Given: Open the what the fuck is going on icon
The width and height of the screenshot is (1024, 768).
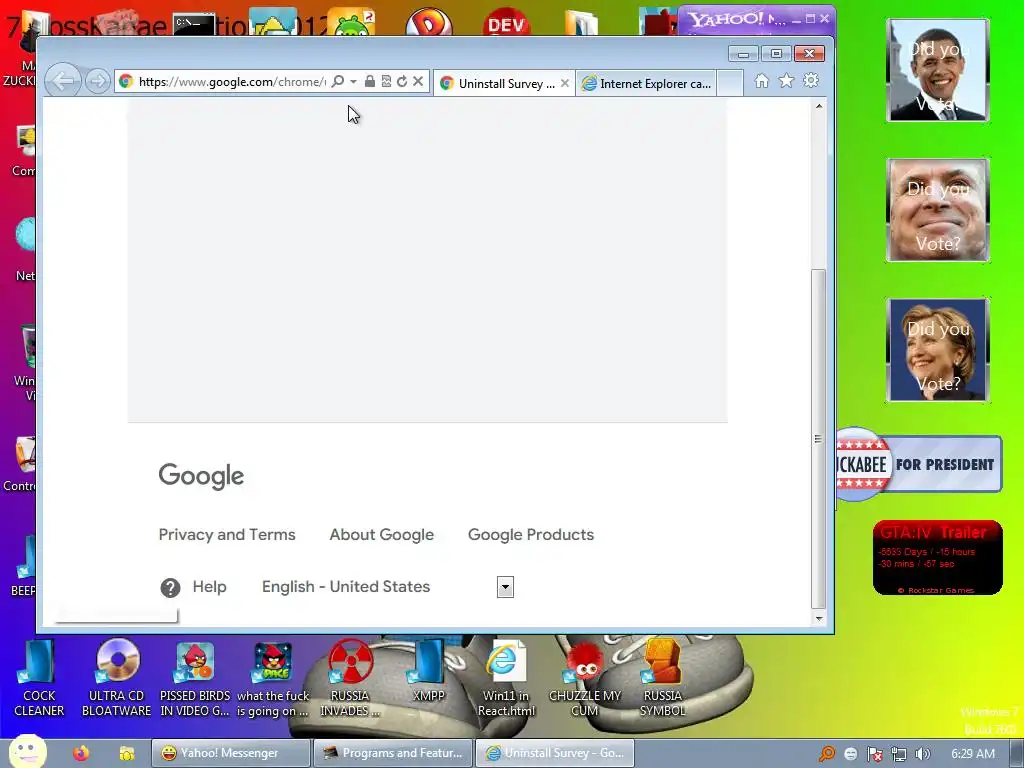Looking at the screenshot, I should click(272, 678).
